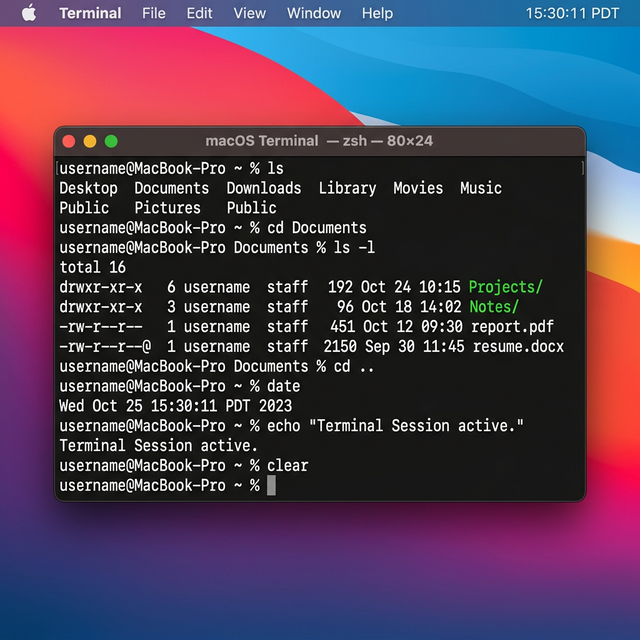
Task: Click the block cursor at the last prompt
Action: [271, 485]
